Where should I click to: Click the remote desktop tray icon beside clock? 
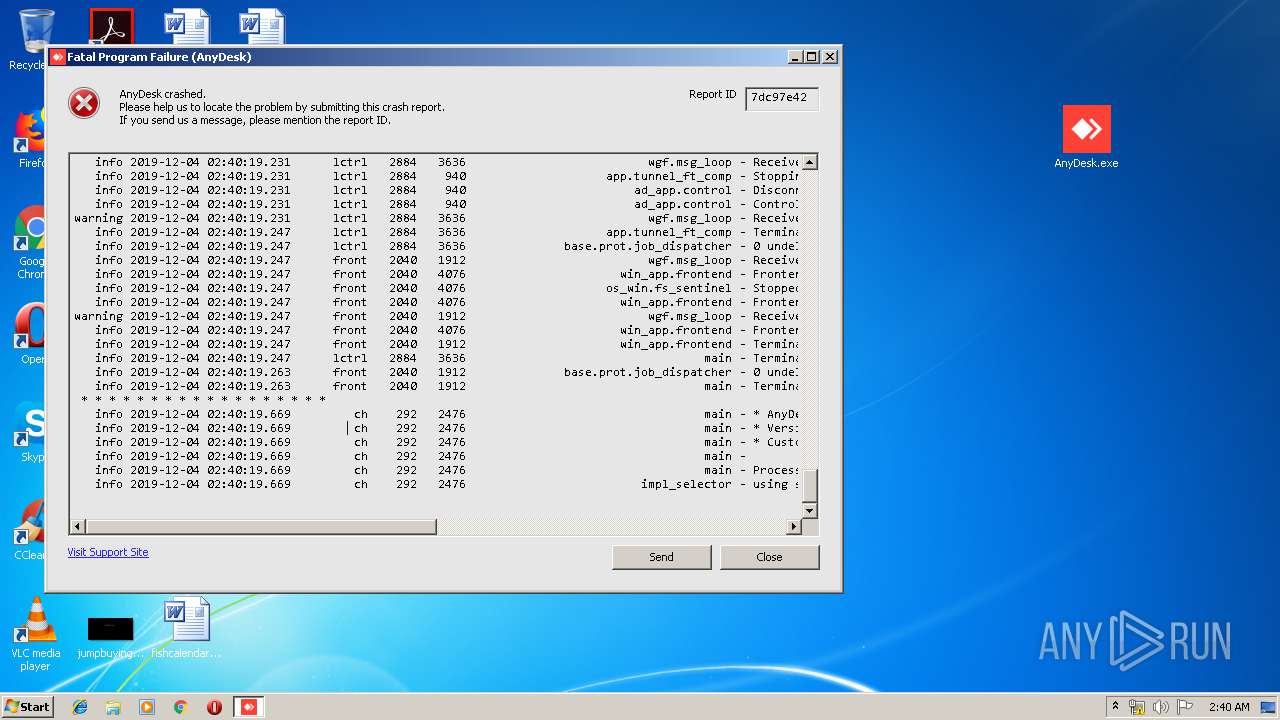(1268, 707)
